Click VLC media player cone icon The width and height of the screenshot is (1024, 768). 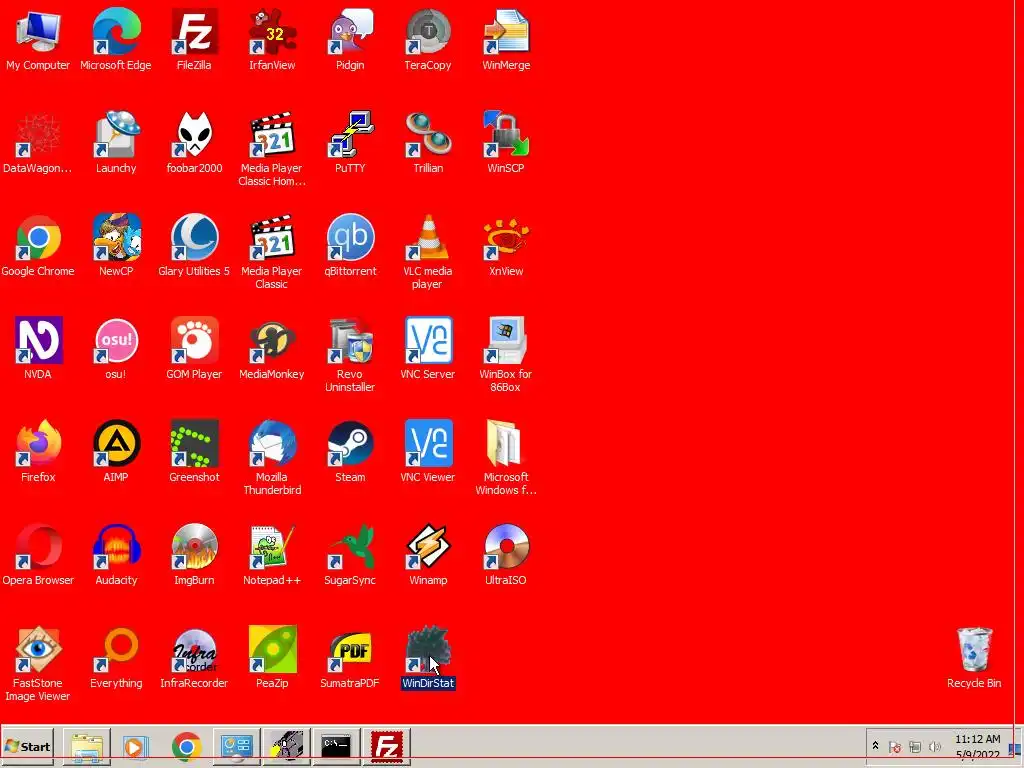click(428, 238)
